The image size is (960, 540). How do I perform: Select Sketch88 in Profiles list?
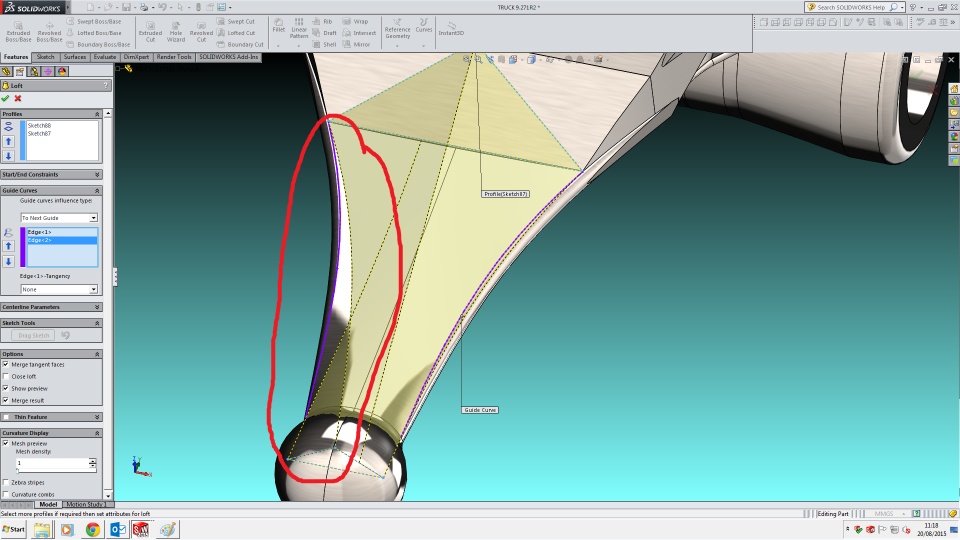39,126
